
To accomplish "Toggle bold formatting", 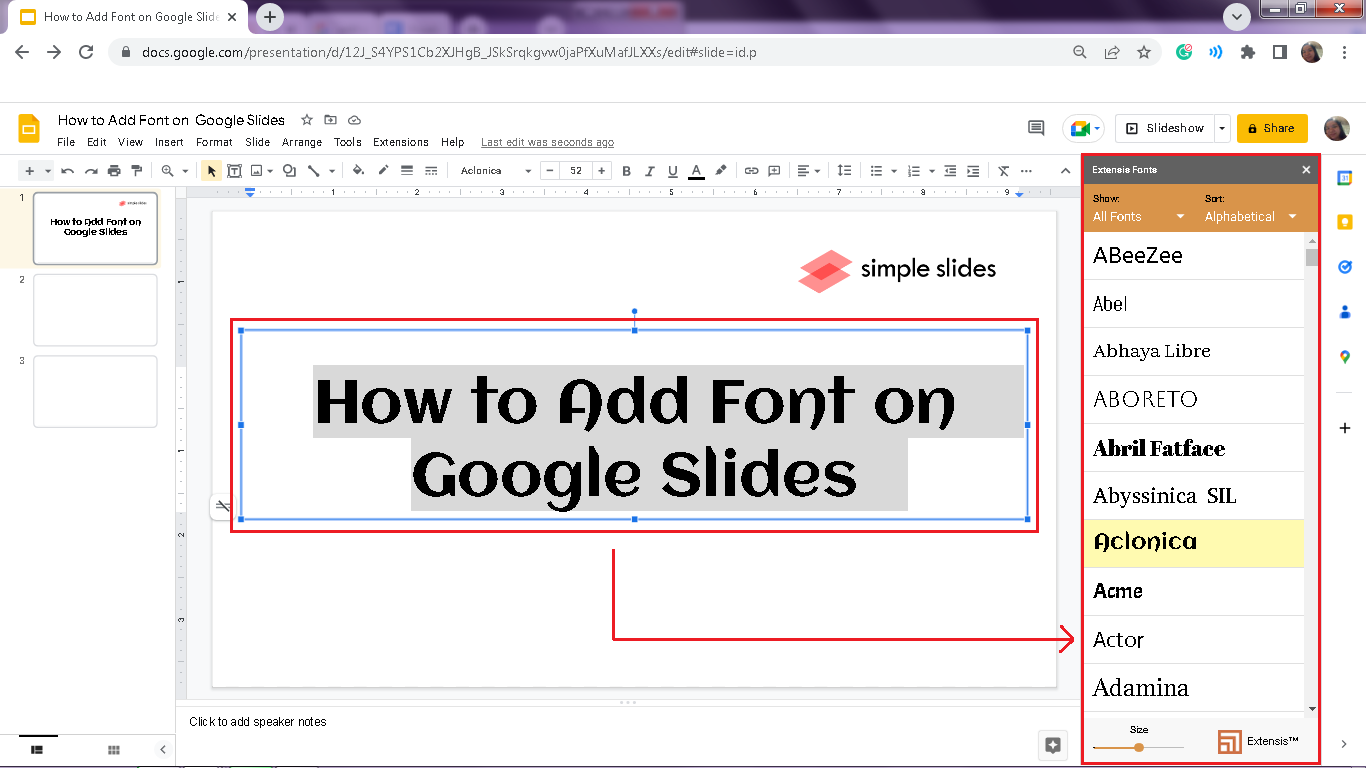I will point(626,170).
